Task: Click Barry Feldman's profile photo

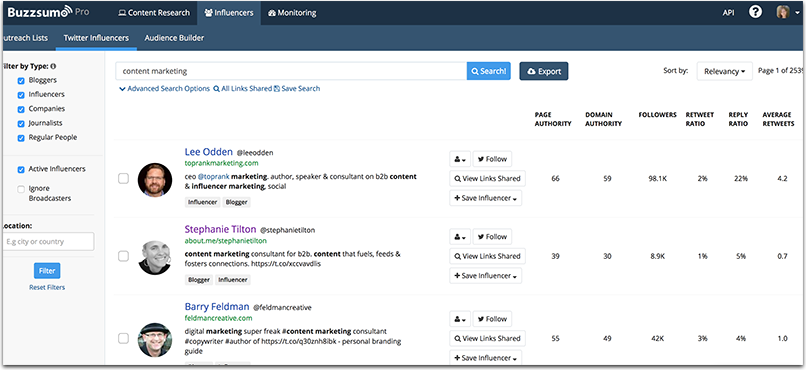Action: pyautogui.click(x=155, y=340)
